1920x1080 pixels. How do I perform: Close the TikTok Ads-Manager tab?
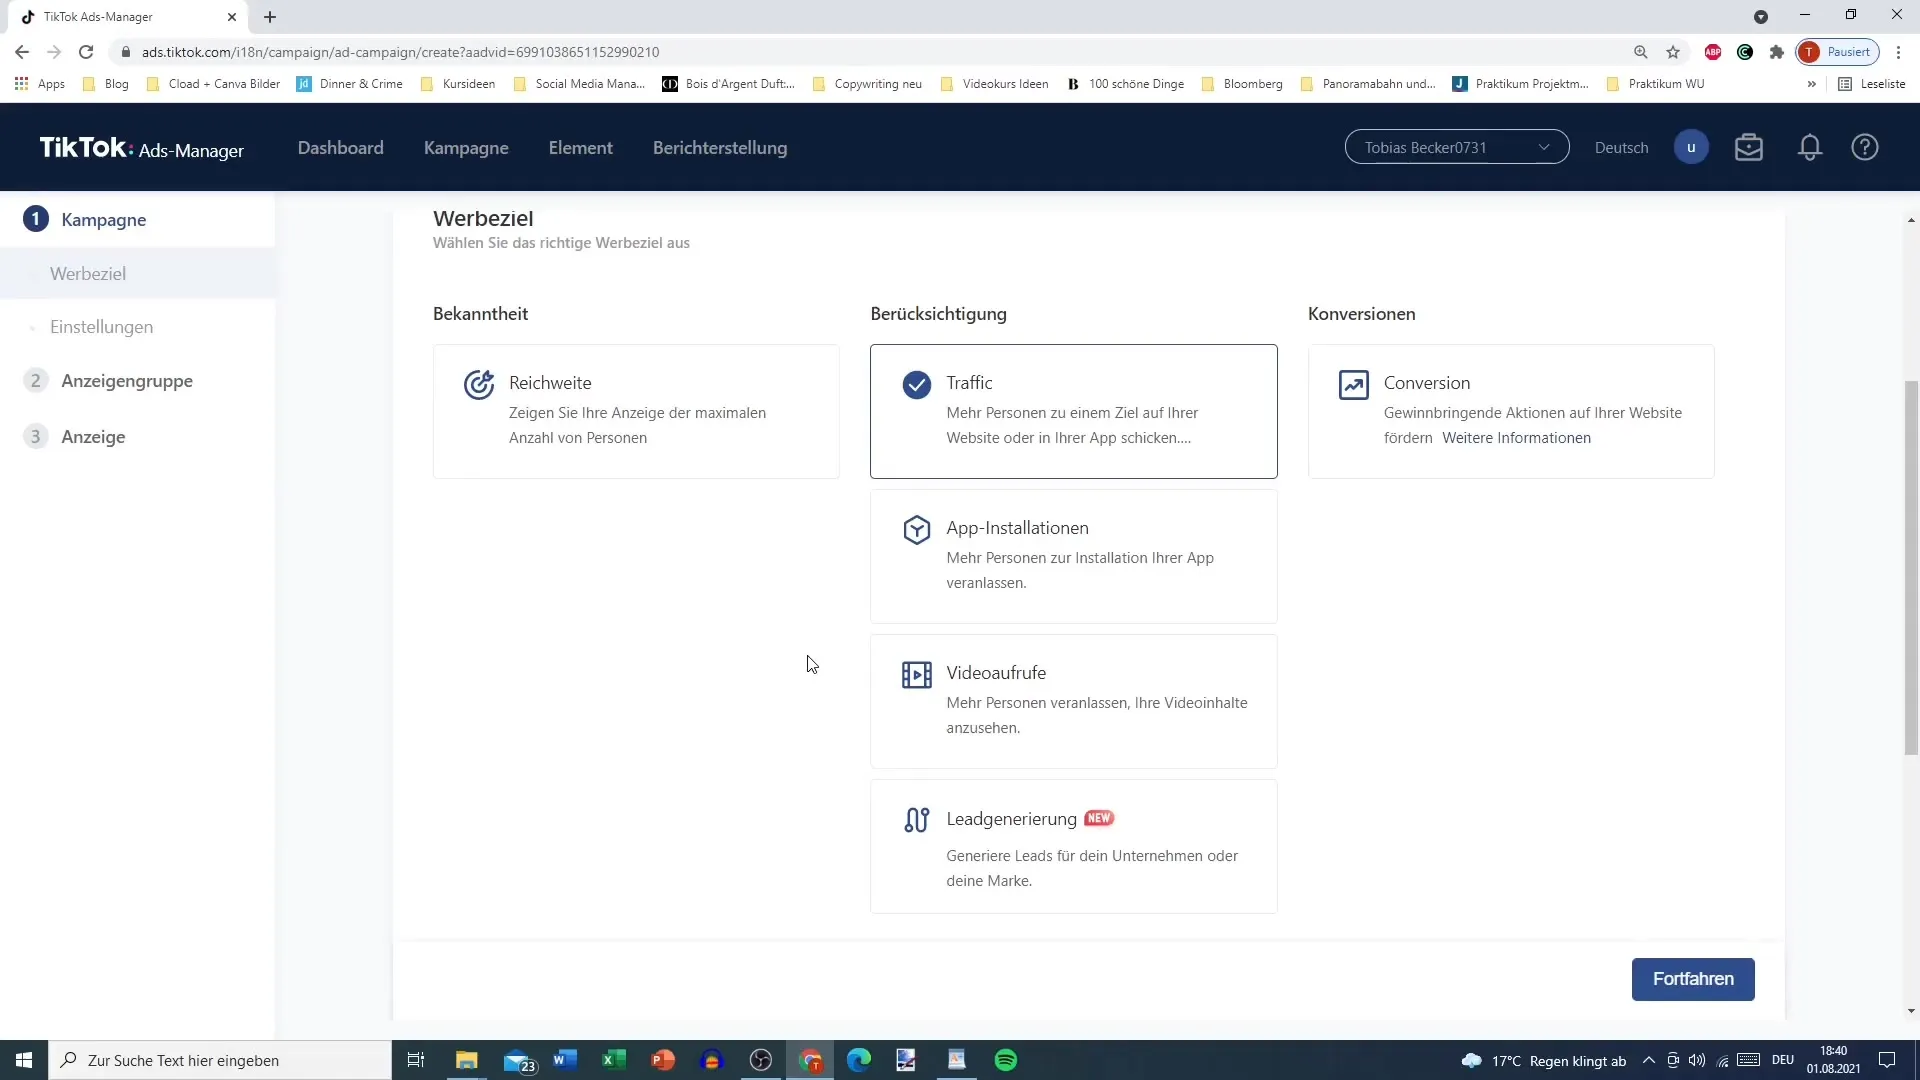pos(232,17)
